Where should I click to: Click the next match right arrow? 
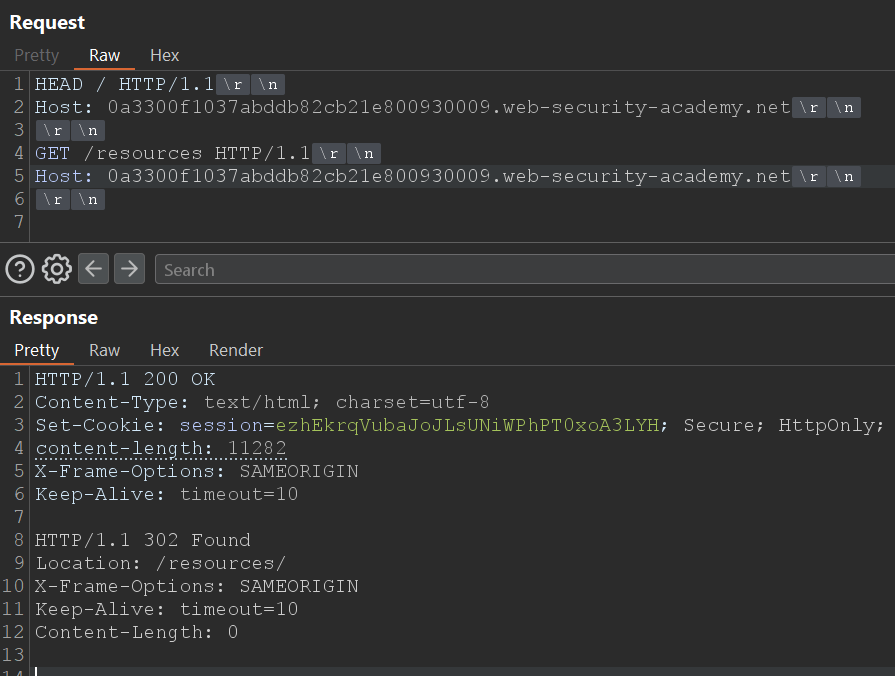pos(130,269)
